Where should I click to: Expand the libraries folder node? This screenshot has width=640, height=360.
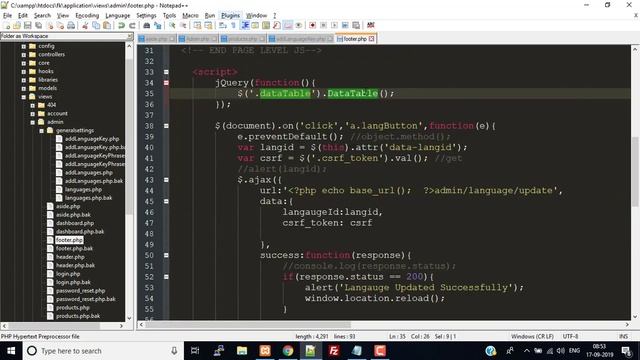click(x=24, y=80)
